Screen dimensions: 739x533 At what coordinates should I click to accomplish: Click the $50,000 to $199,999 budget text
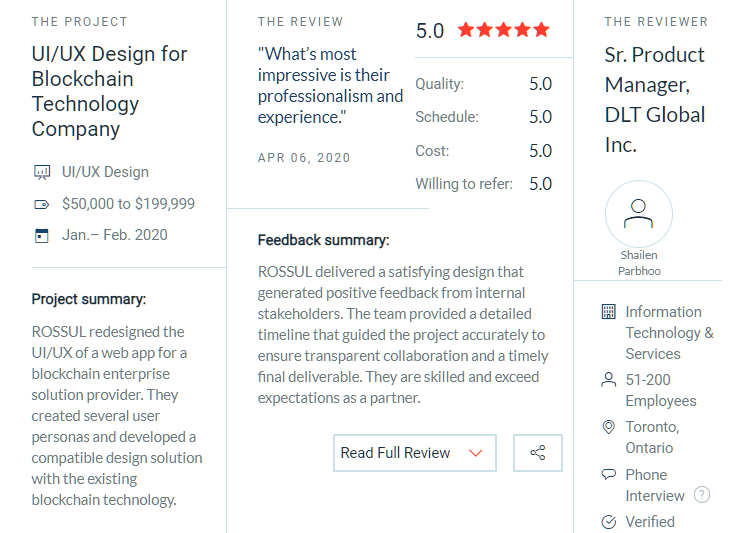[128, 204]
